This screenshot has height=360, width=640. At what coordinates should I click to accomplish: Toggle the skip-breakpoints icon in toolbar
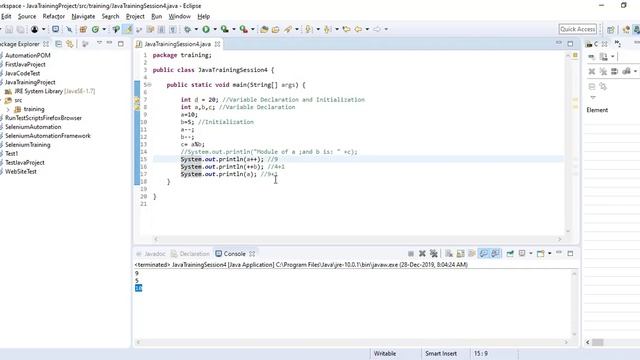coord(69,29)
